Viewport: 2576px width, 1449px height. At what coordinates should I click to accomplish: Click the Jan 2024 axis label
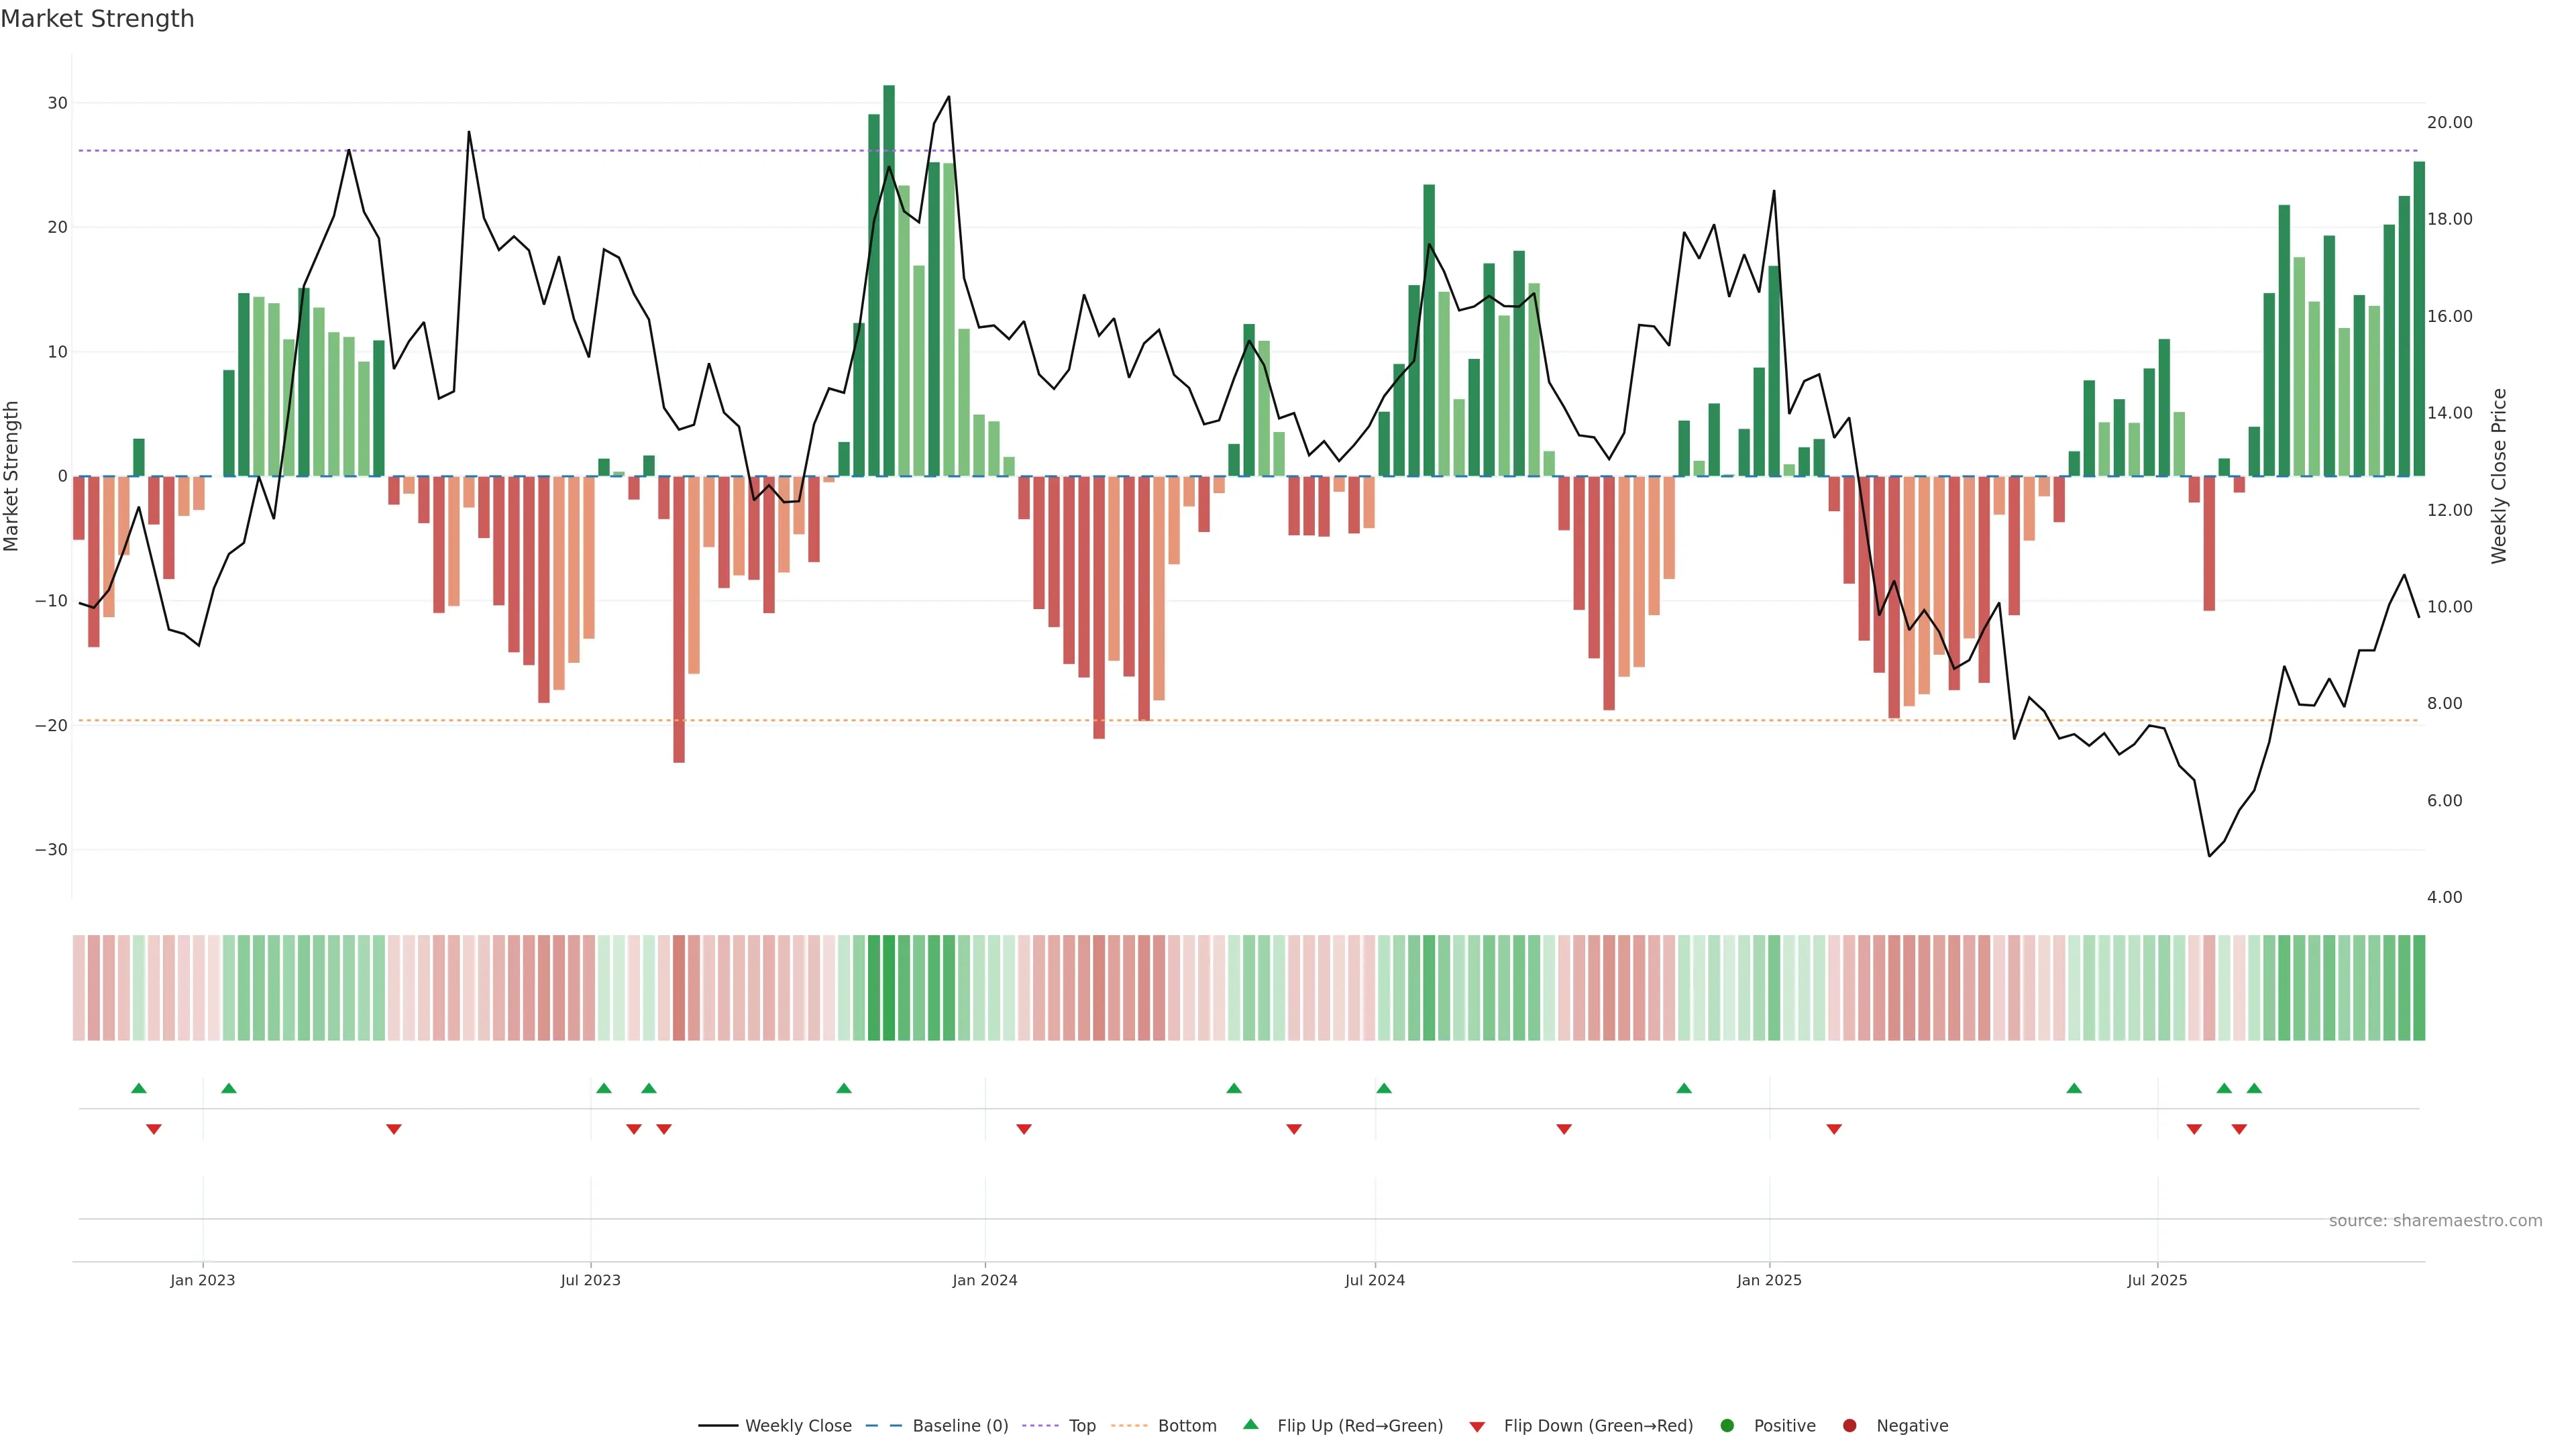(x=984, y=1280)
